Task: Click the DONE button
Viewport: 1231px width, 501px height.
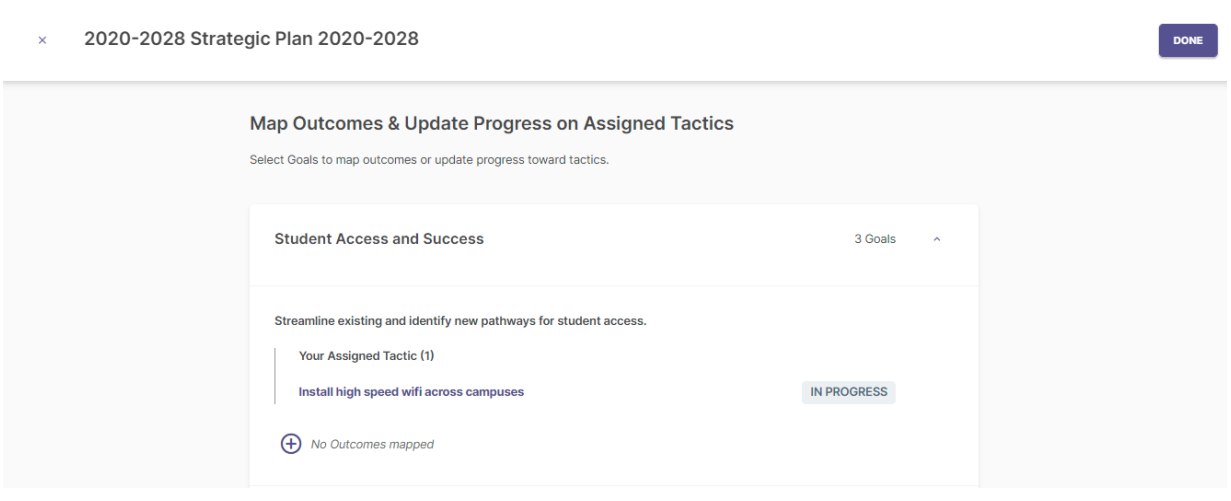Action: pos(1187,40)
